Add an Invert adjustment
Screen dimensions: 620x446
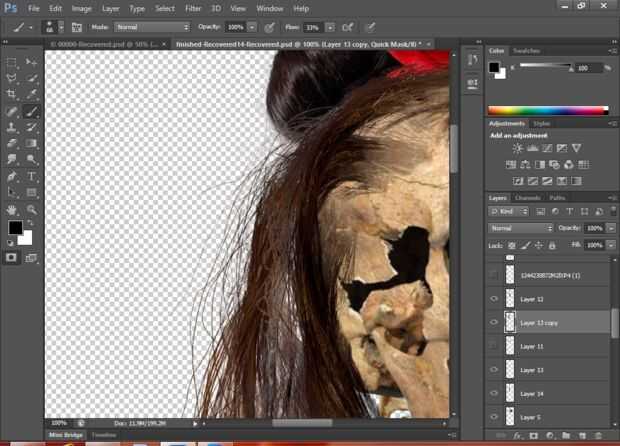518,181
